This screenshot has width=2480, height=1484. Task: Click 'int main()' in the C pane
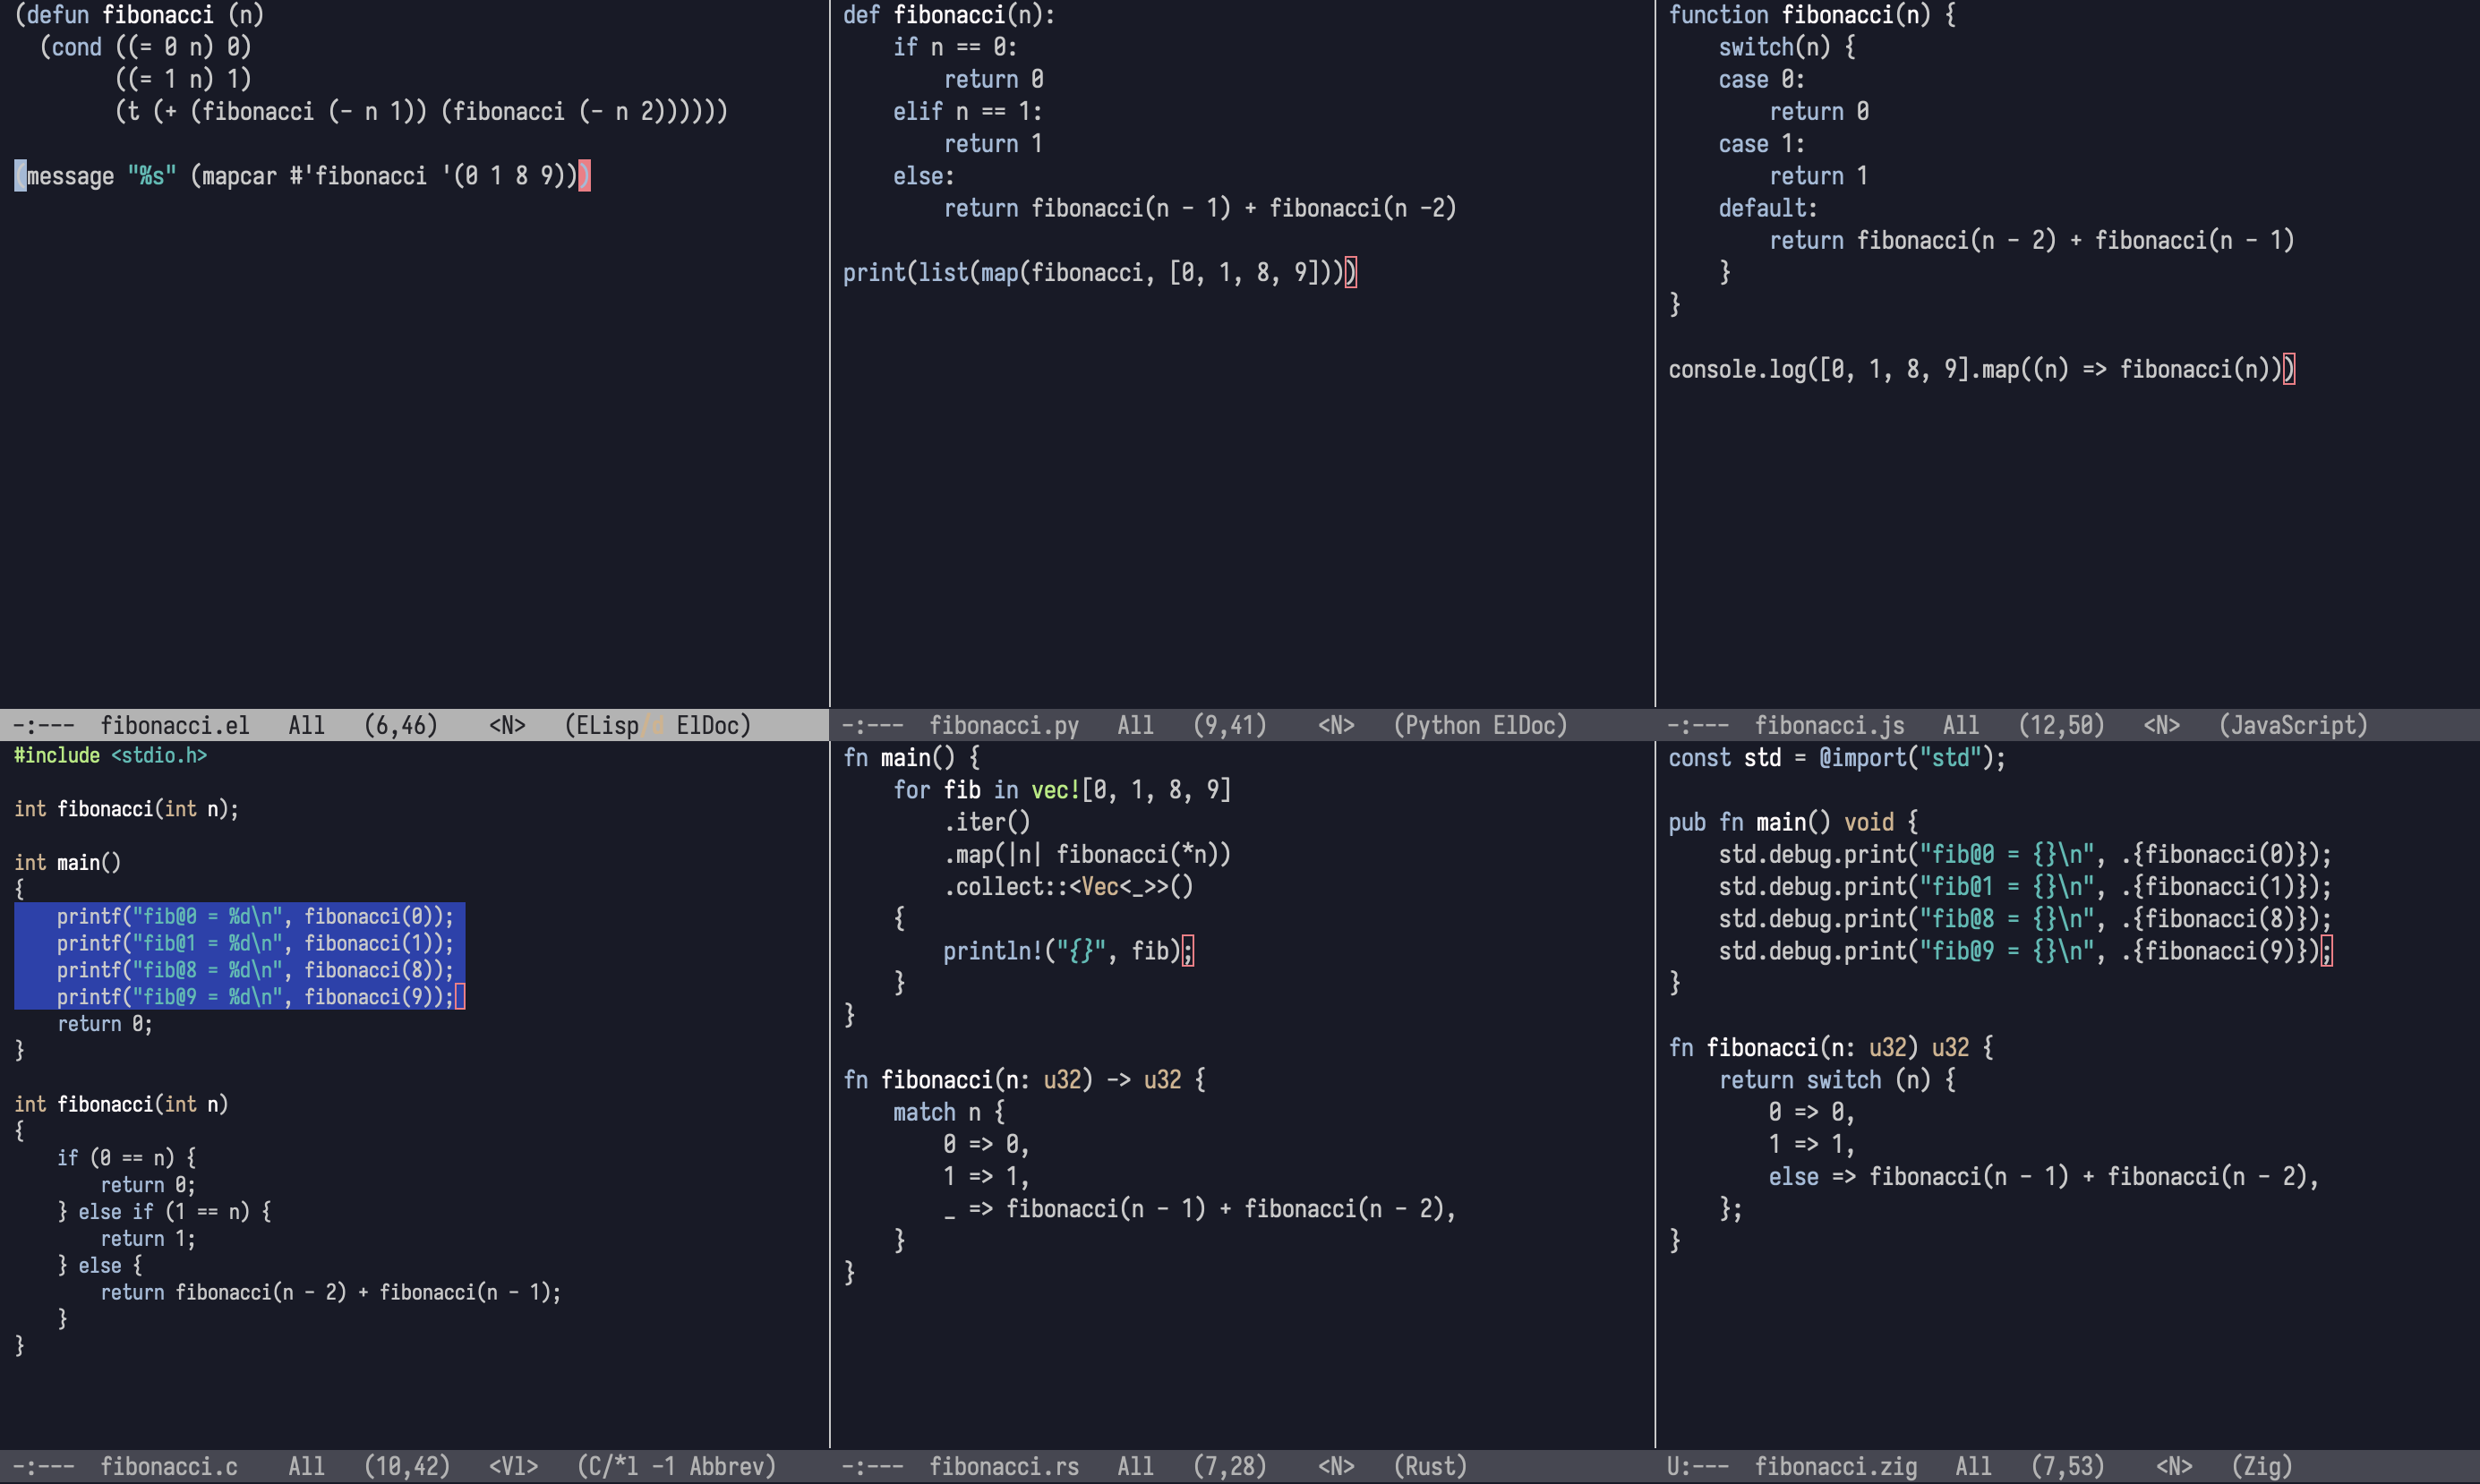pos(67,862)
